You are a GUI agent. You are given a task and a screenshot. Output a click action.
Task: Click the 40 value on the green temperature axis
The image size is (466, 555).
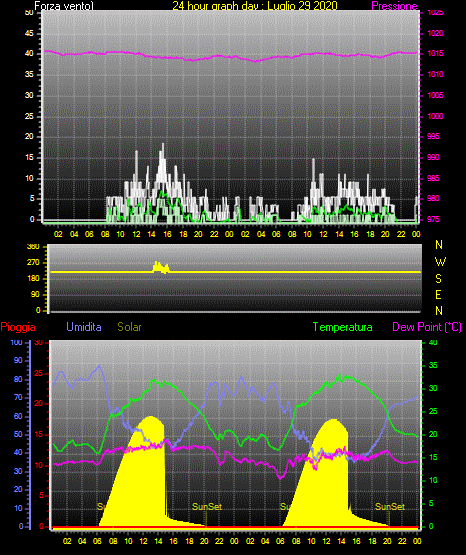pos(433,342)
